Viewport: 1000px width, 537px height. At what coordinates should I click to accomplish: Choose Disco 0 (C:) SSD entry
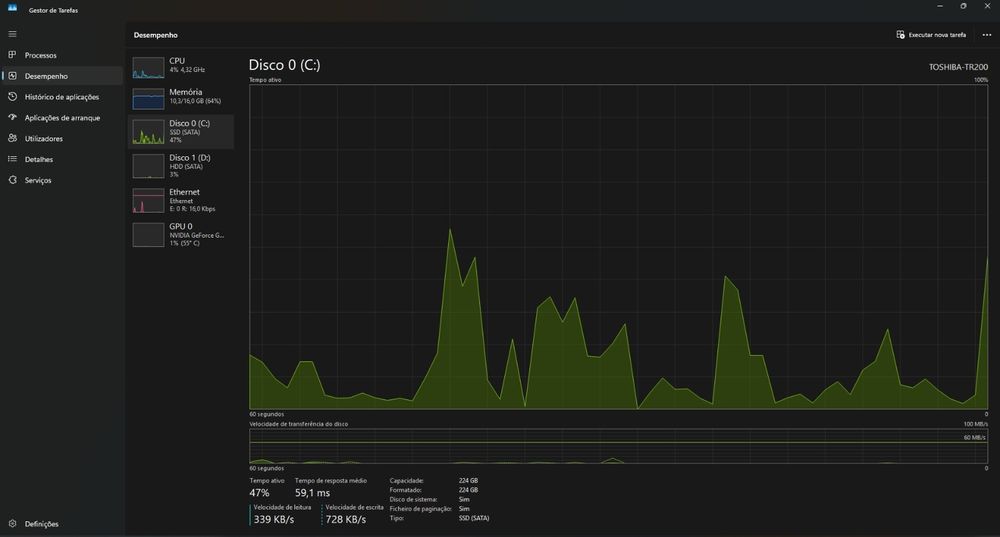[x=181, y=131]
